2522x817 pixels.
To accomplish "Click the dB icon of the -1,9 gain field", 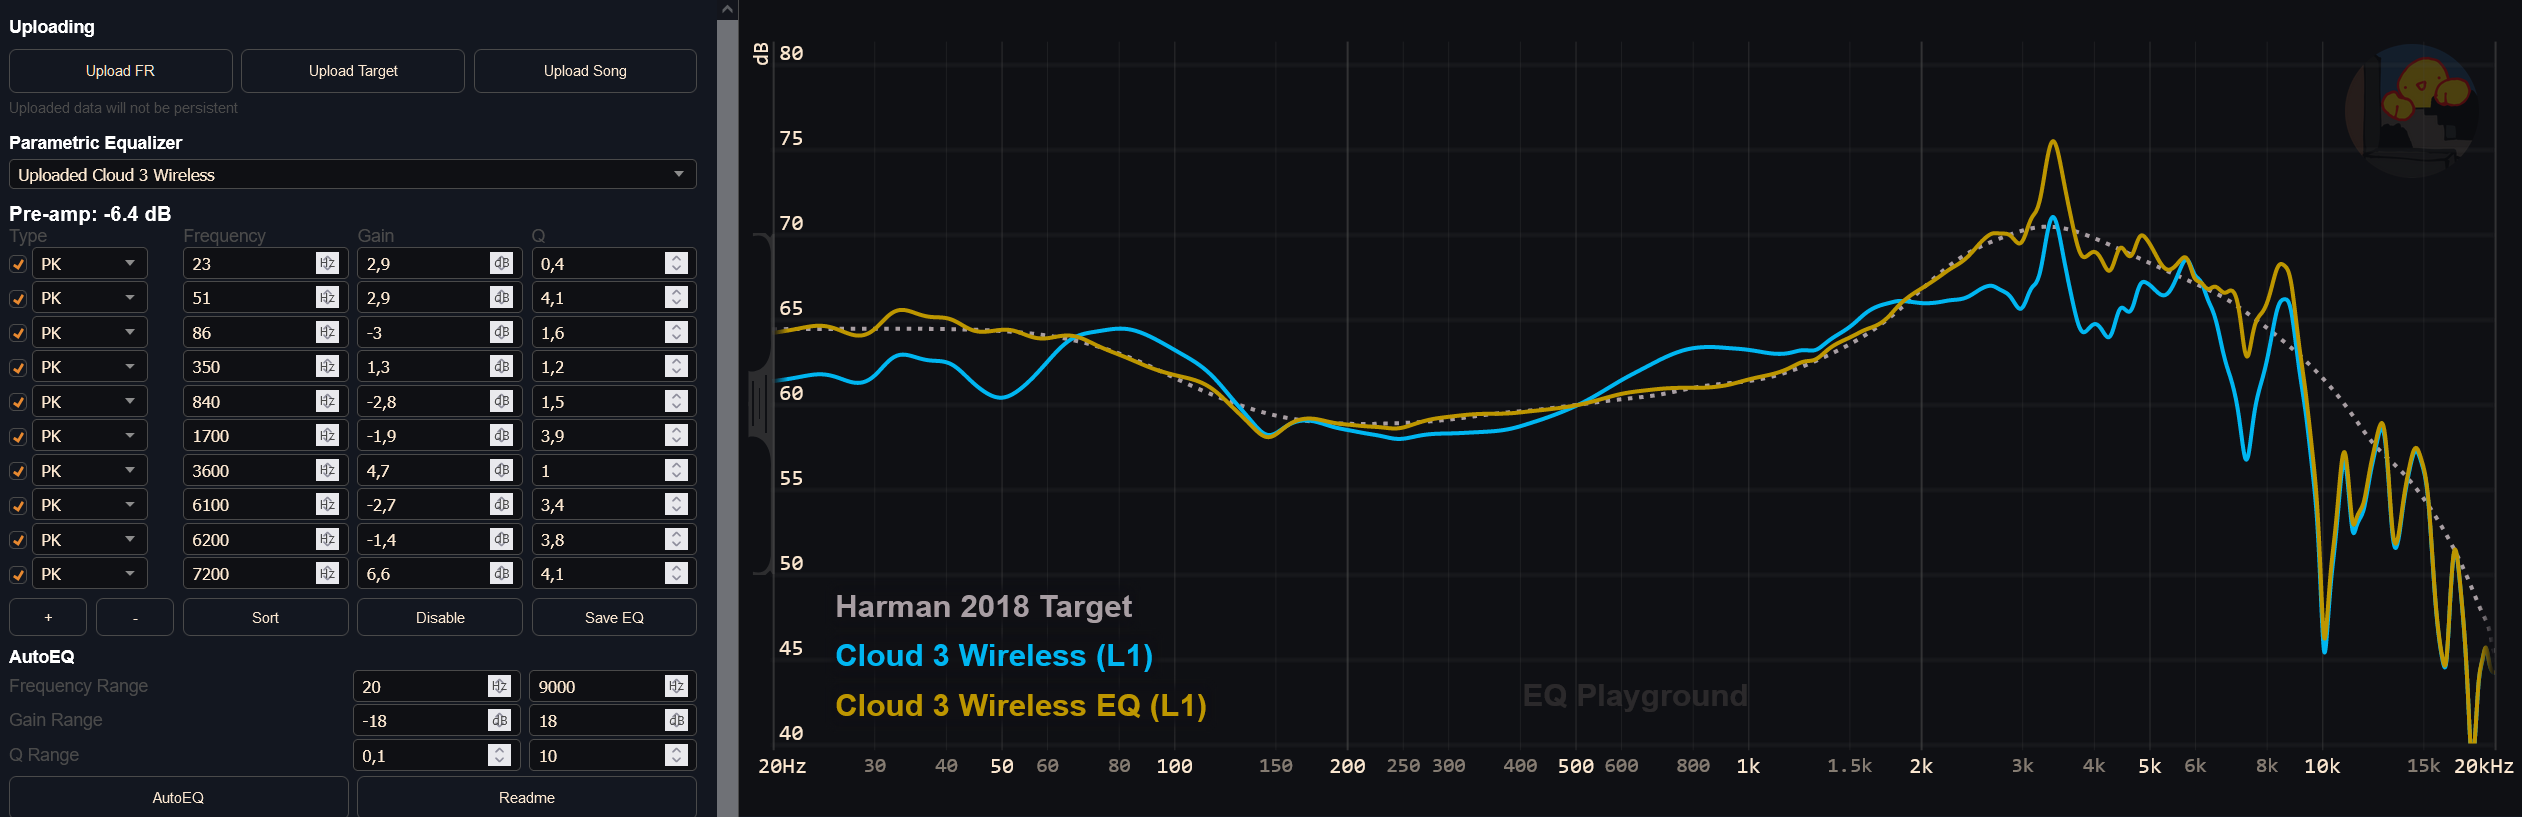I will pos(502,435).
